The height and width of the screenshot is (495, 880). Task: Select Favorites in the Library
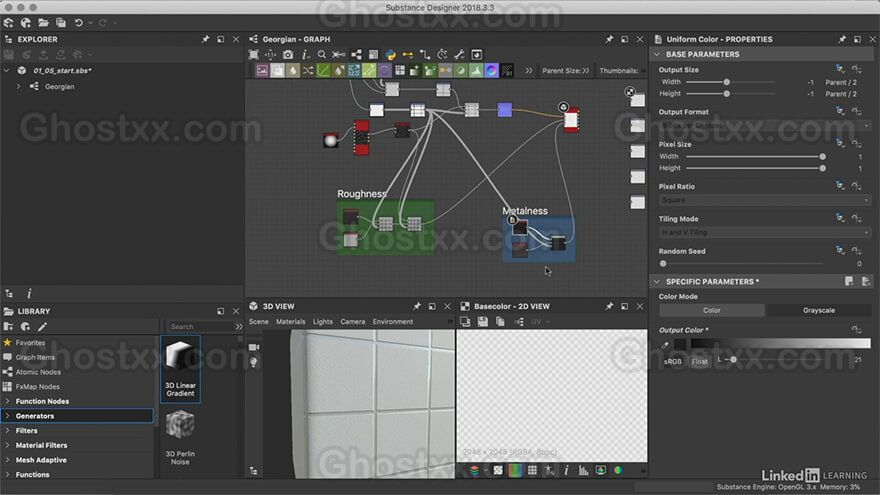(30, 342)
